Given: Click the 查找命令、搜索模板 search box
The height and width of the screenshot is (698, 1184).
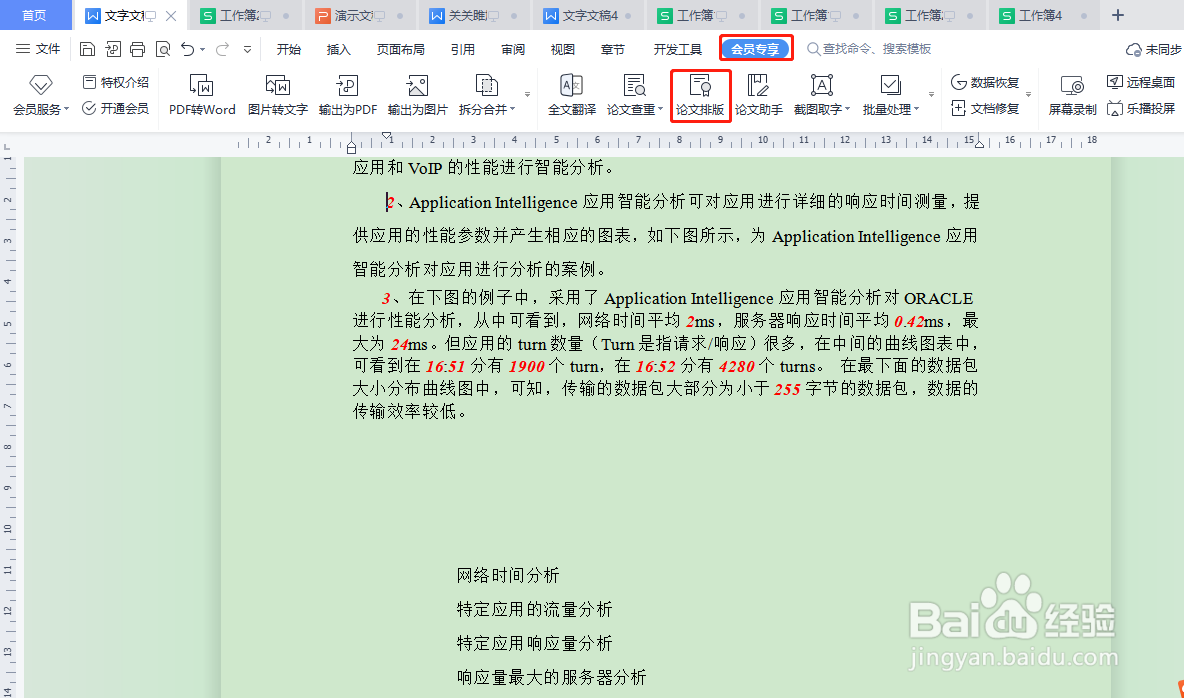Looking at the screenshot, I should 869,49.
